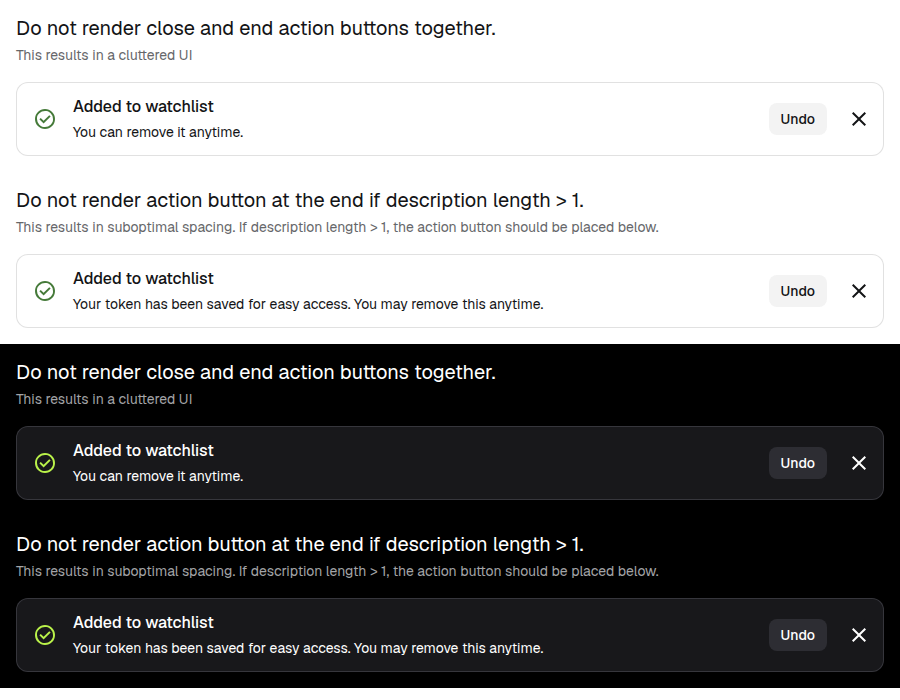The width and height of the screenshot is (900, 700).
Task: Click lime check icon in dark short-description toast
Action: tap(45, 463)
